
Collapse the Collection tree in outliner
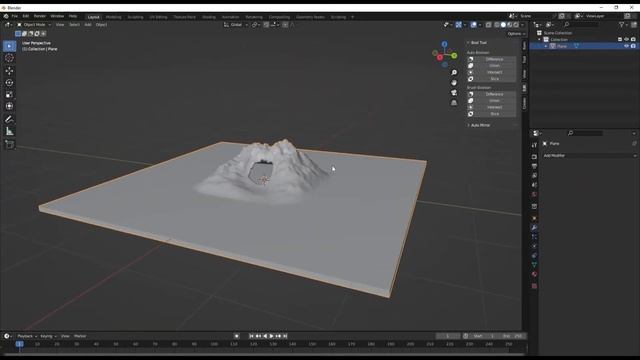pos(540,40)
